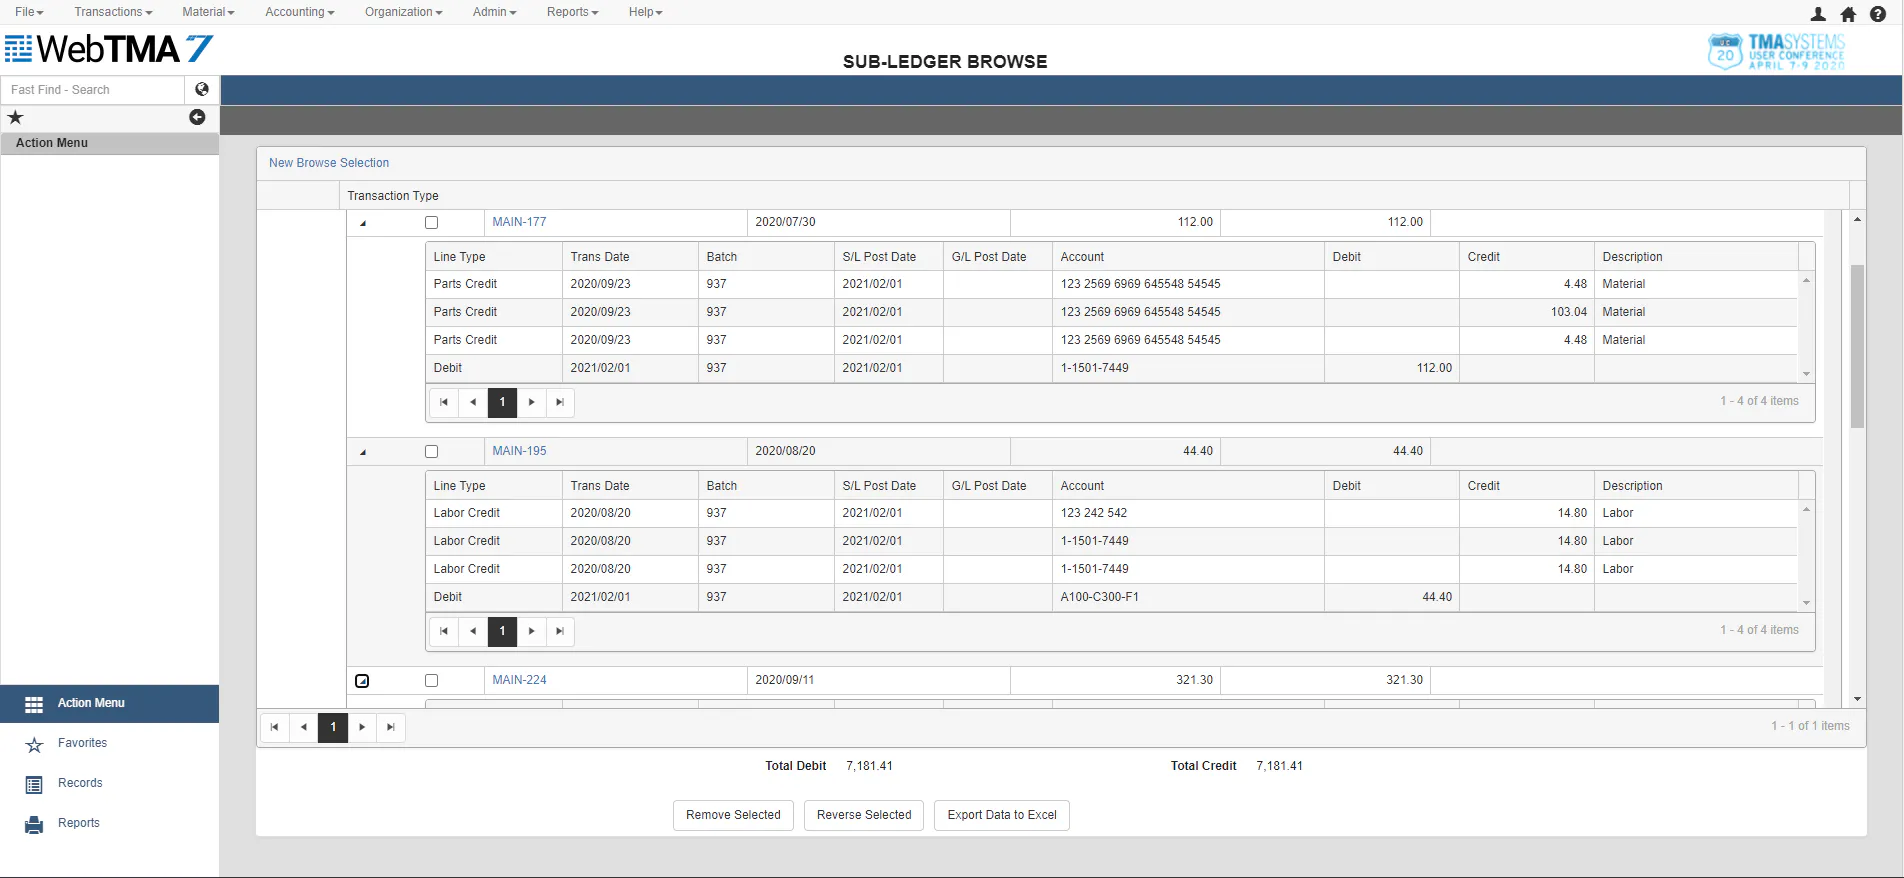
Task: Open the Admin dropdown menu
Action: pos(494,12)
